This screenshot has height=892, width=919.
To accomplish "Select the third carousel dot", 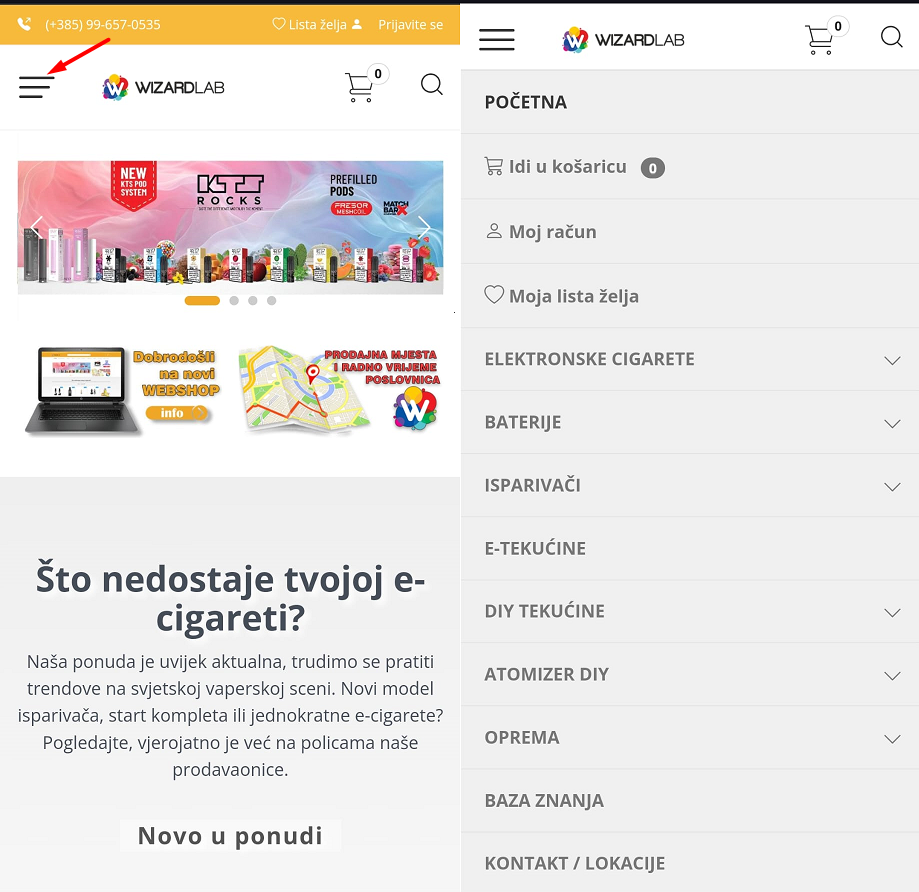I will [253, 301].
